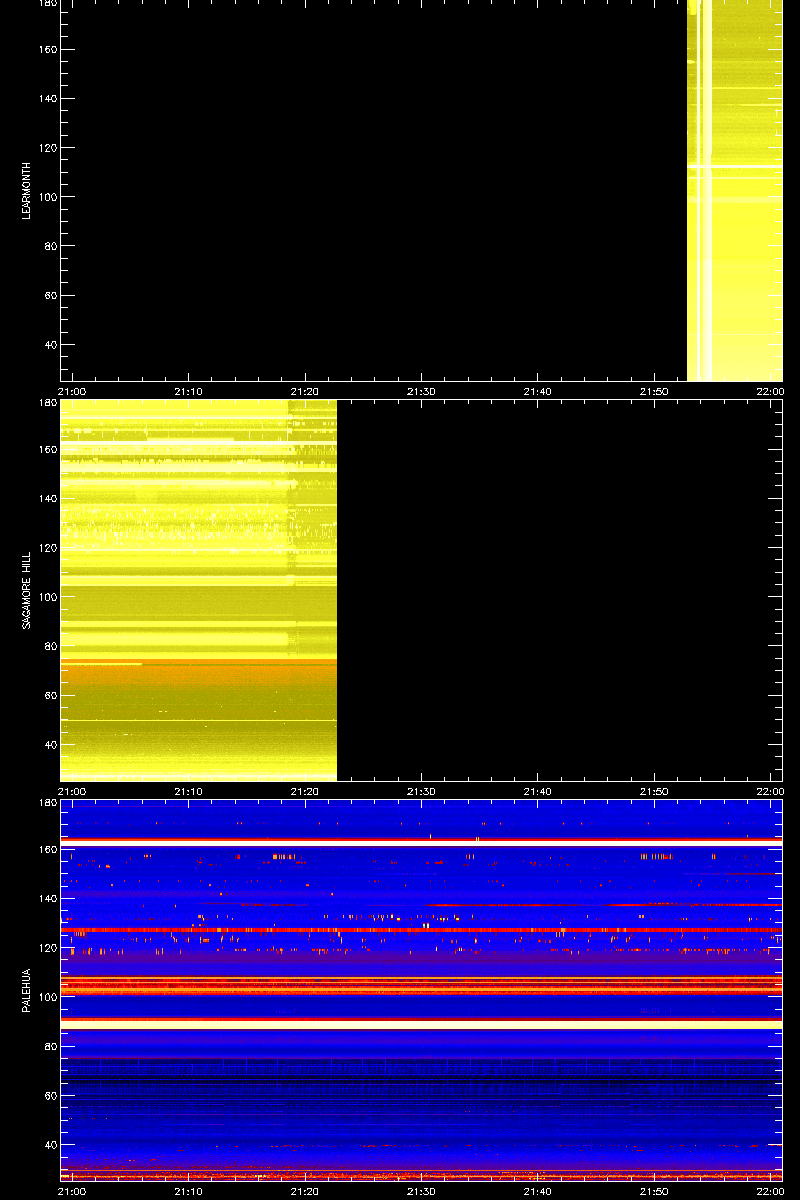Click the 21:20 time label under Palehua panel
The width and height of the screenshot is (800, 1200).
click(x=304, y=1191)
